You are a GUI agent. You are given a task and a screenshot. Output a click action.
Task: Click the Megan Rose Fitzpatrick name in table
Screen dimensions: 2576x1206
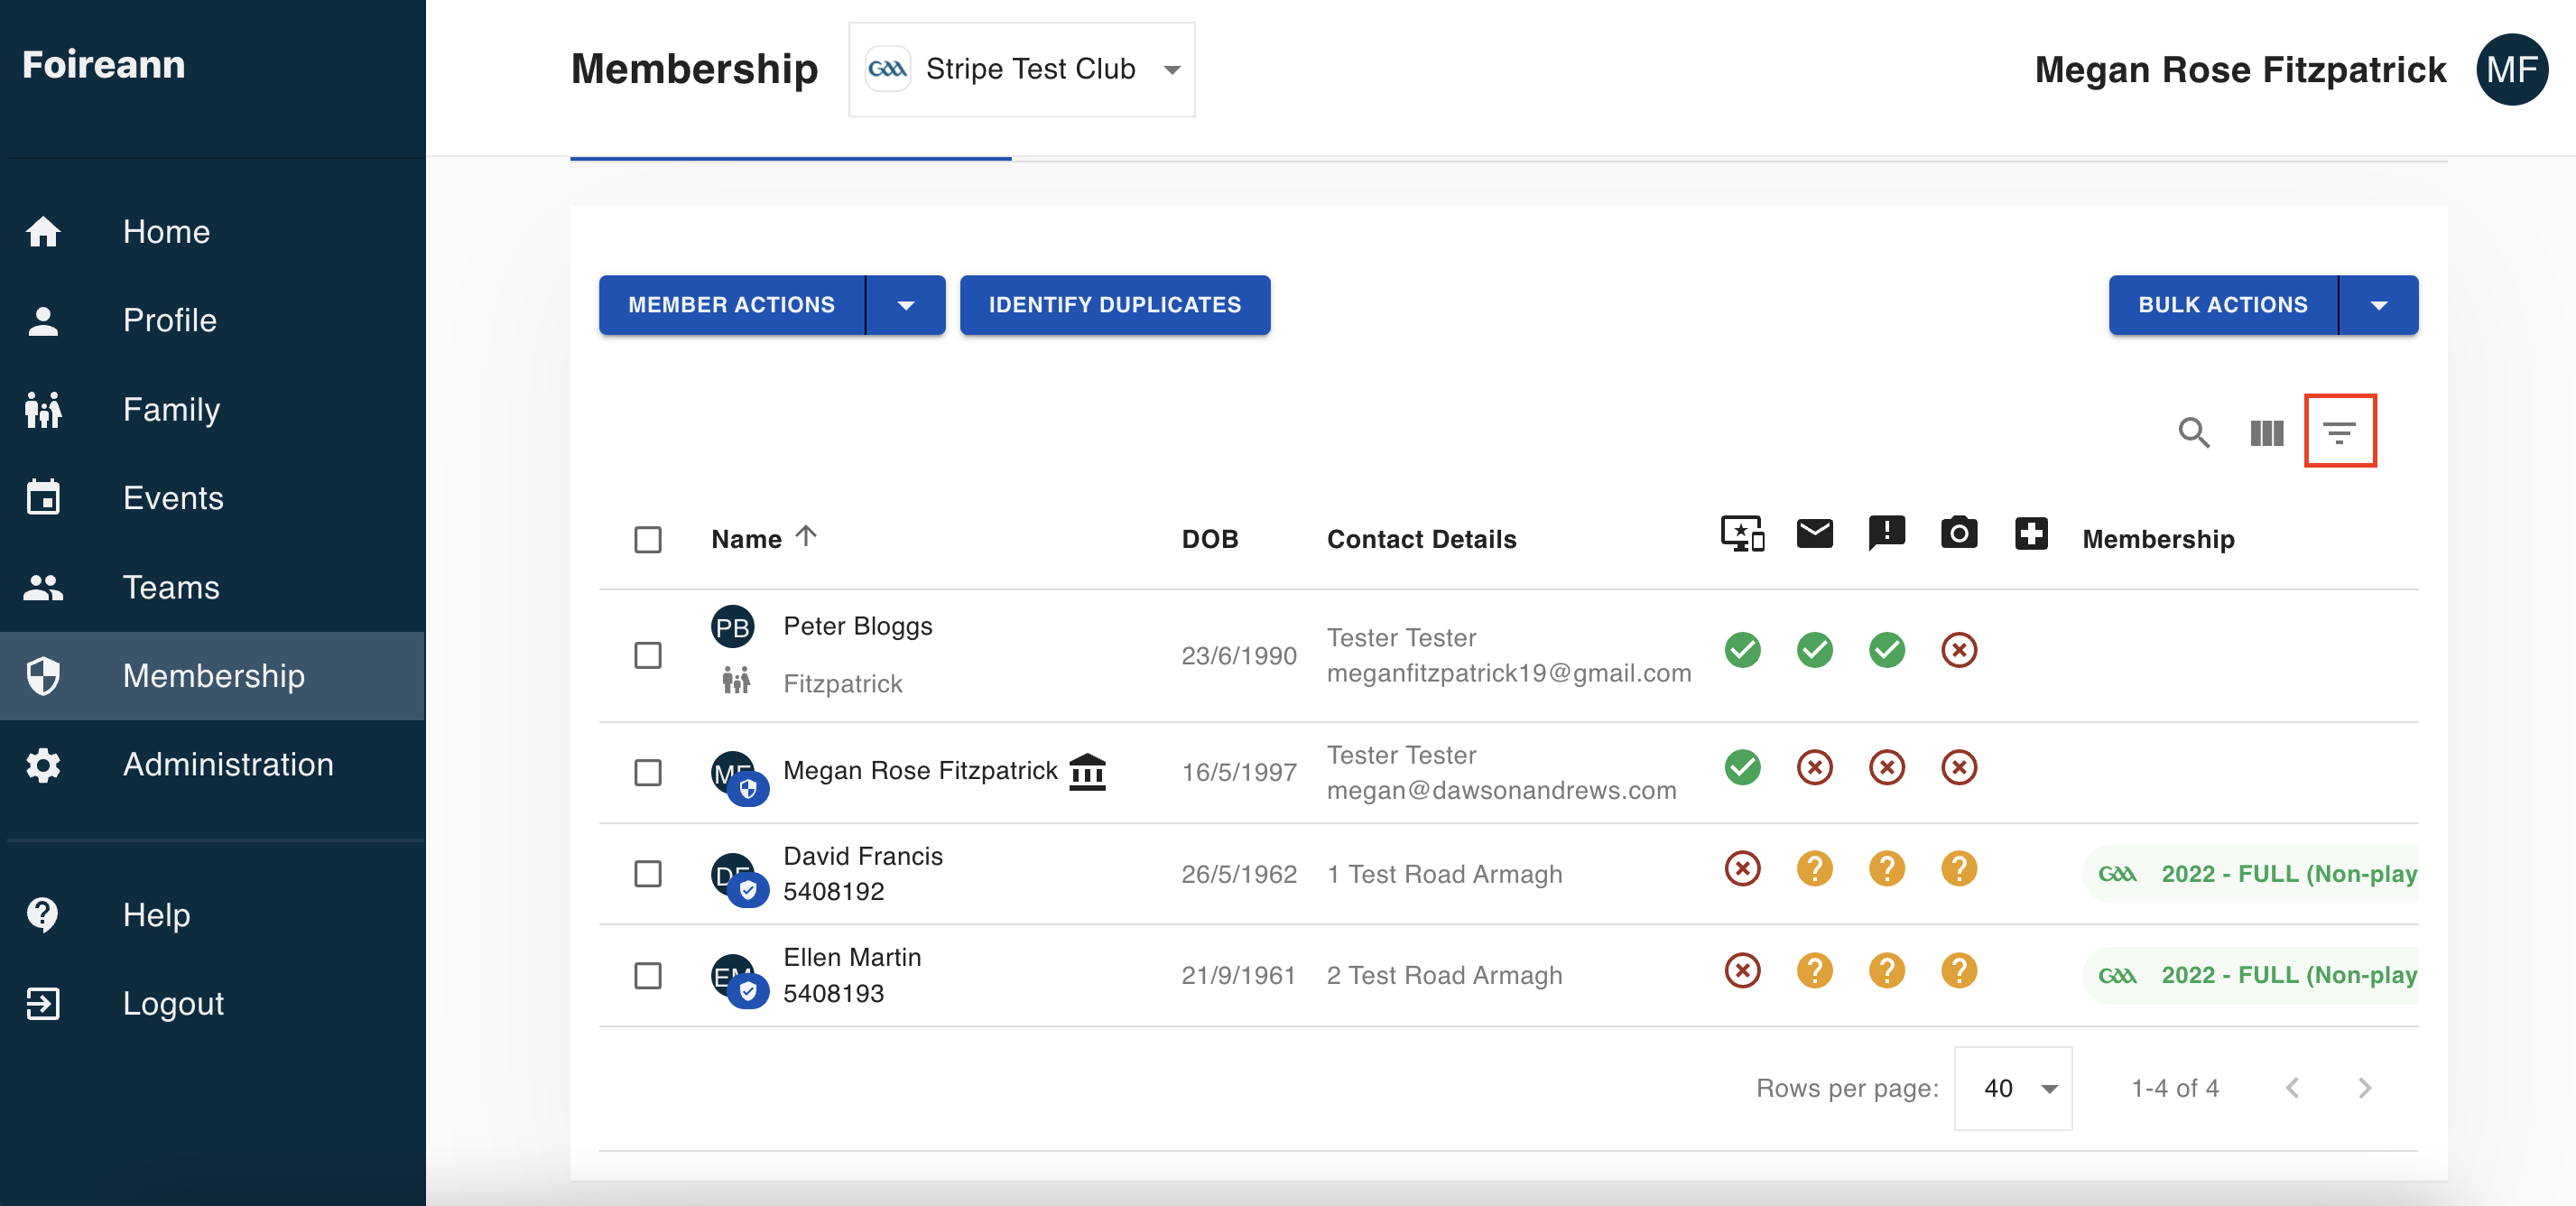920,770
